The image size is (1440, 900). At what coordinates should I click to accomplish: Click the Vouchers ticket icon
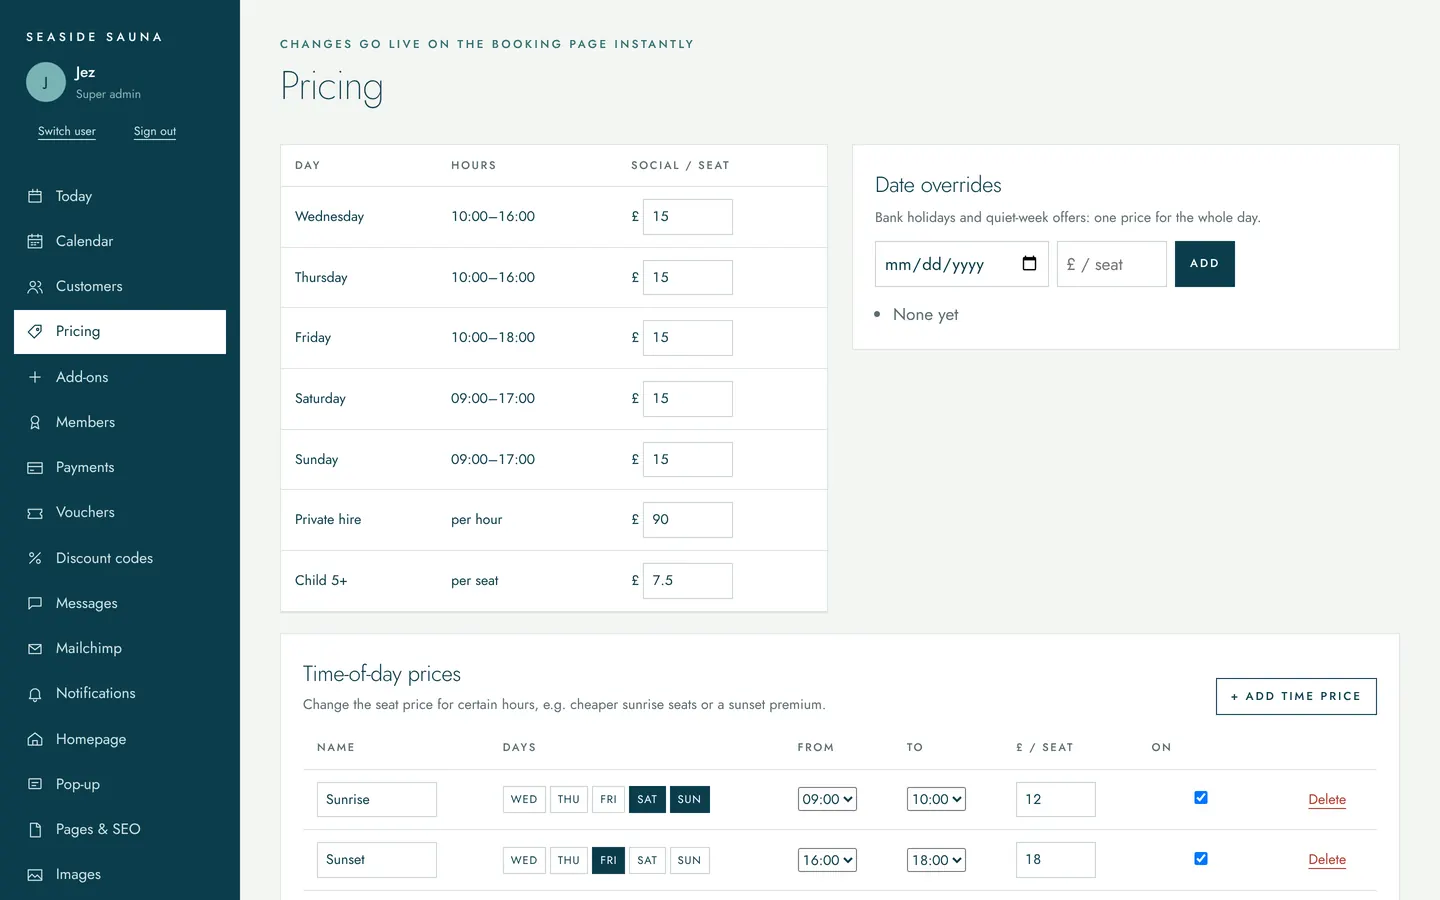tap(35, 513)
